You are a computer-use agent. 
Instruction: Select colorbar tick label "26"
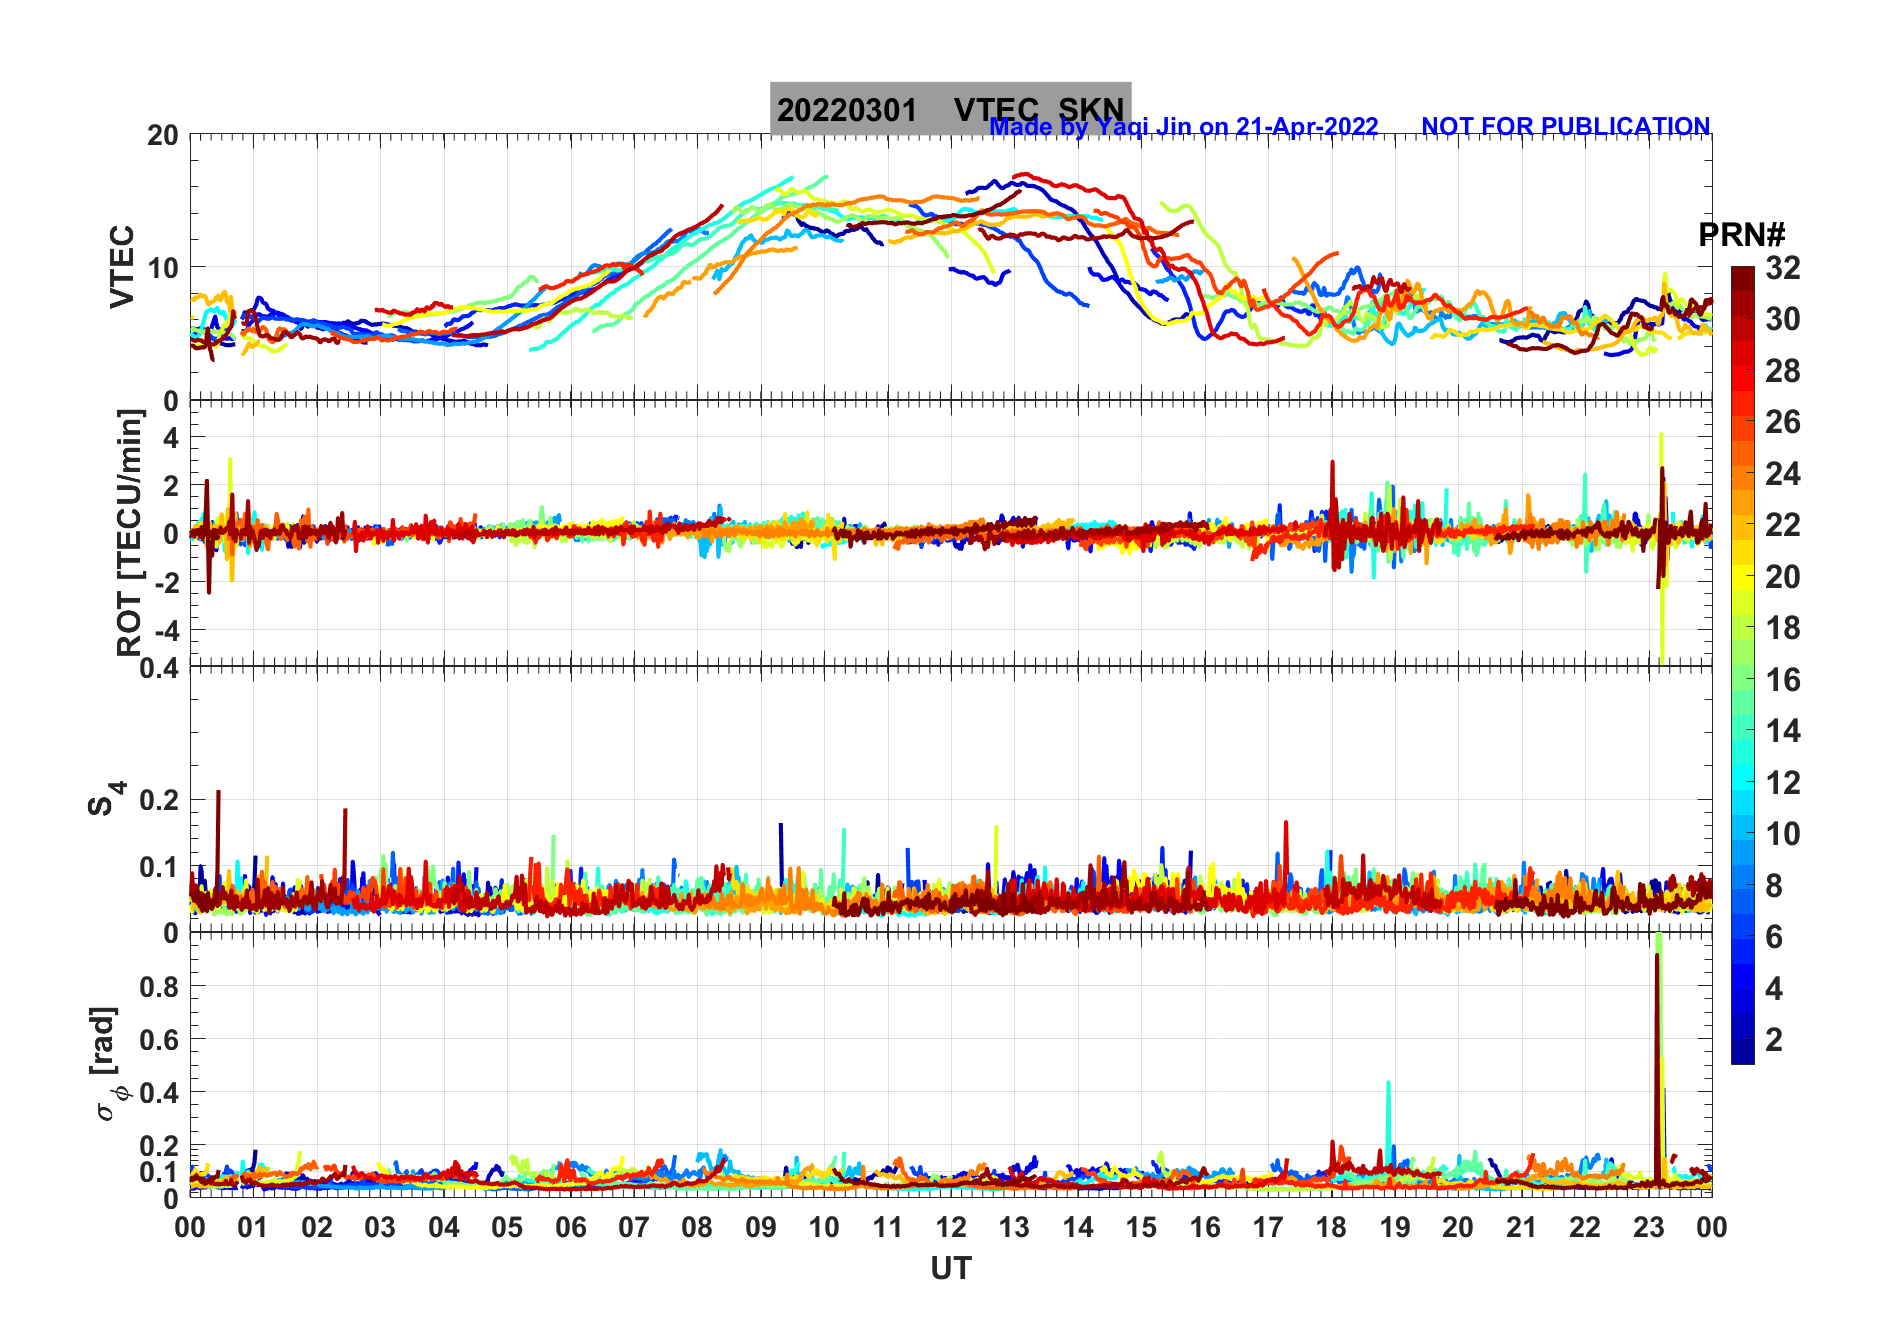[x=1783, y=422]
